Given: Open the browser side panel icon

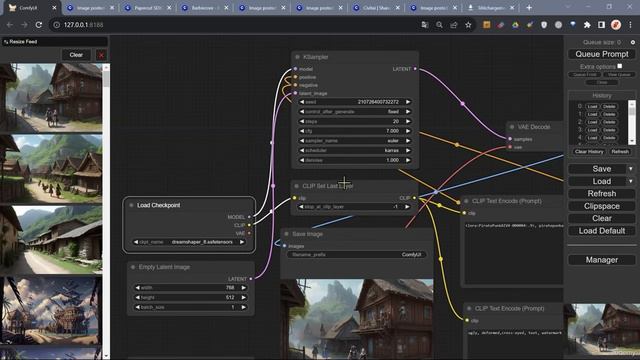Looking at the screenshot, I should point(601,25).
